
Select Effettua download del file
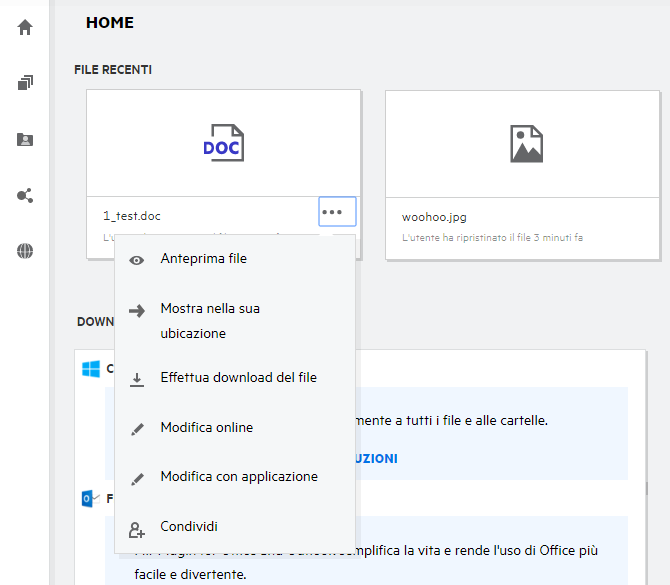(x=238, y=377)
